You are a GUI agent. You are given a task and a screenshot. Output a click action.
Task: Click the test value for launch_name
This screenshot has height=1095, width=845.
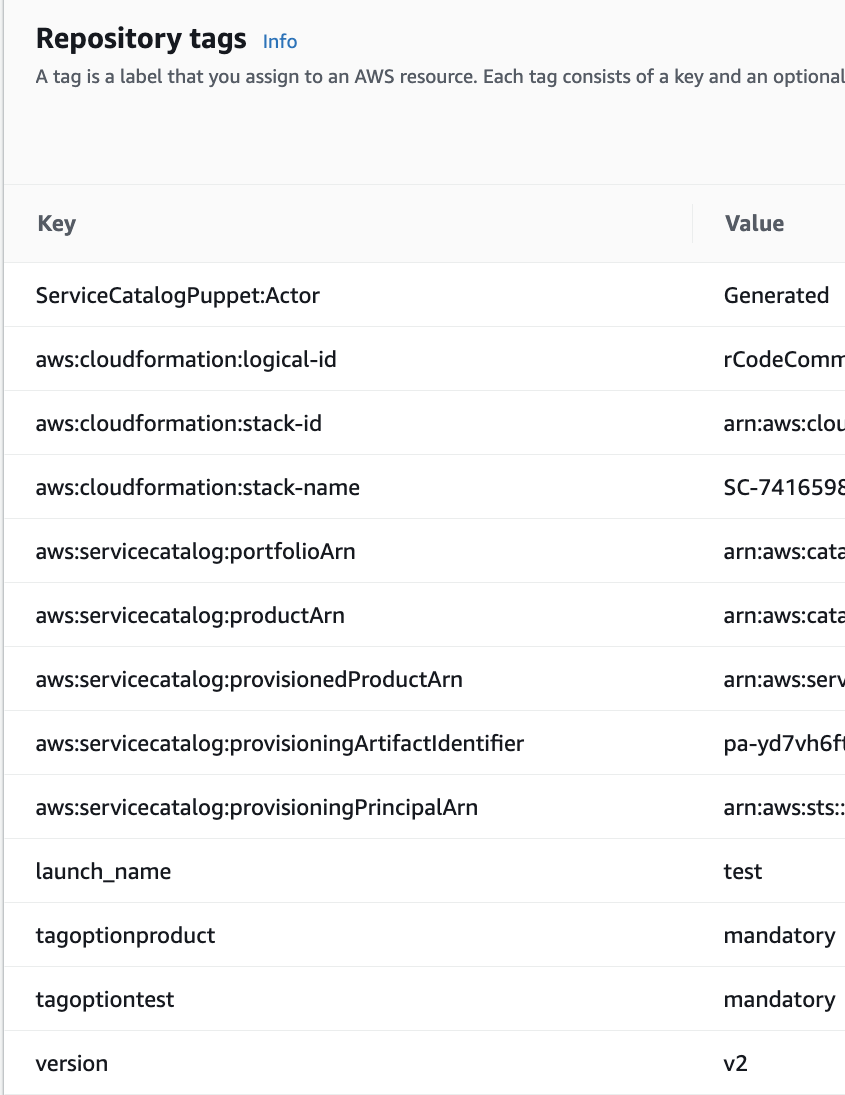point(743,871)
